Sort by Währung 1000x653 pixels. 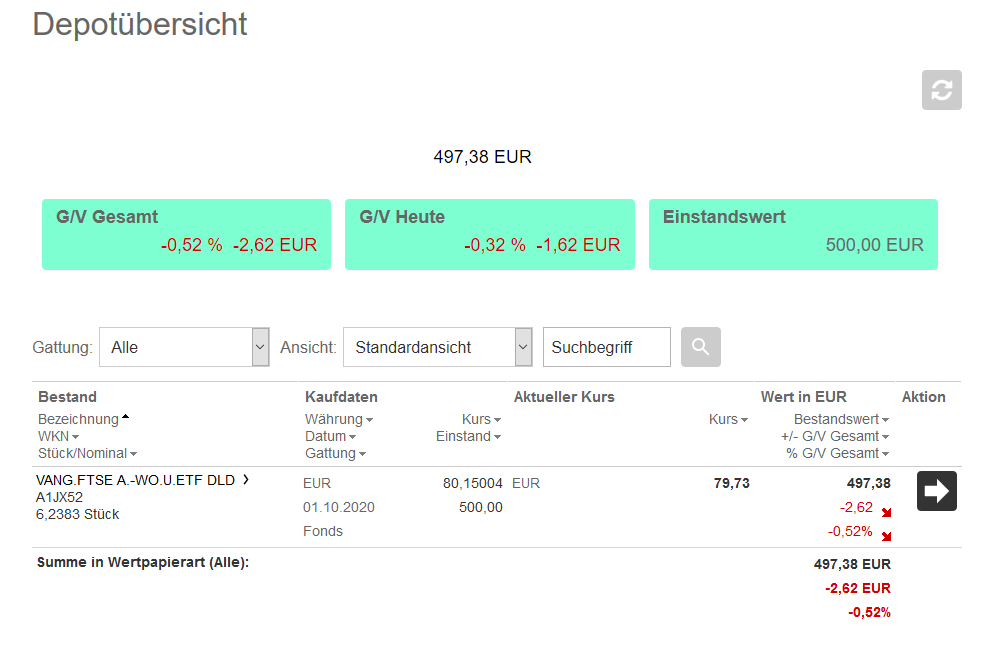(x=338, y=419)
